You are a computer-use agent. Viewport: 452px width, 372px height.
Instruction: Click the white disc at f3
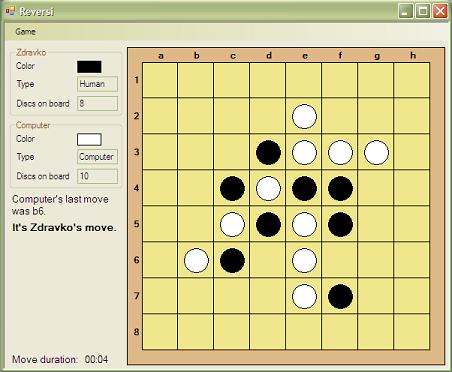340,152
